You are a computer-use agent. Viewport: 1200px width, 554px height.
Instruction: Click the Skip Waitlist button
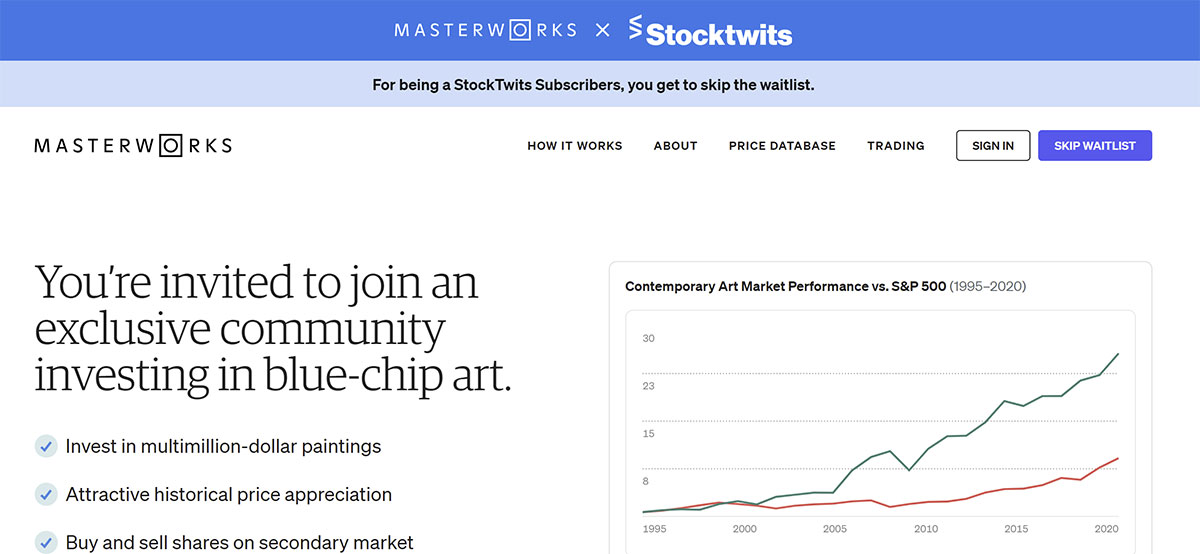[1094, 146]
